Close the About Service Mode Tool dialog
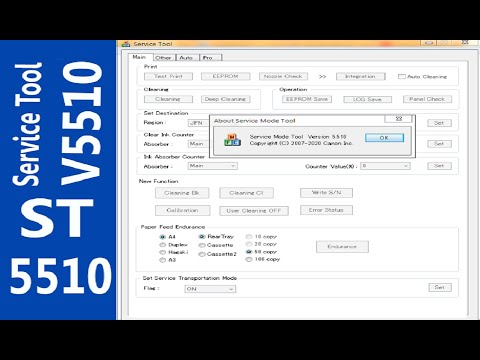 pos(398,118)
